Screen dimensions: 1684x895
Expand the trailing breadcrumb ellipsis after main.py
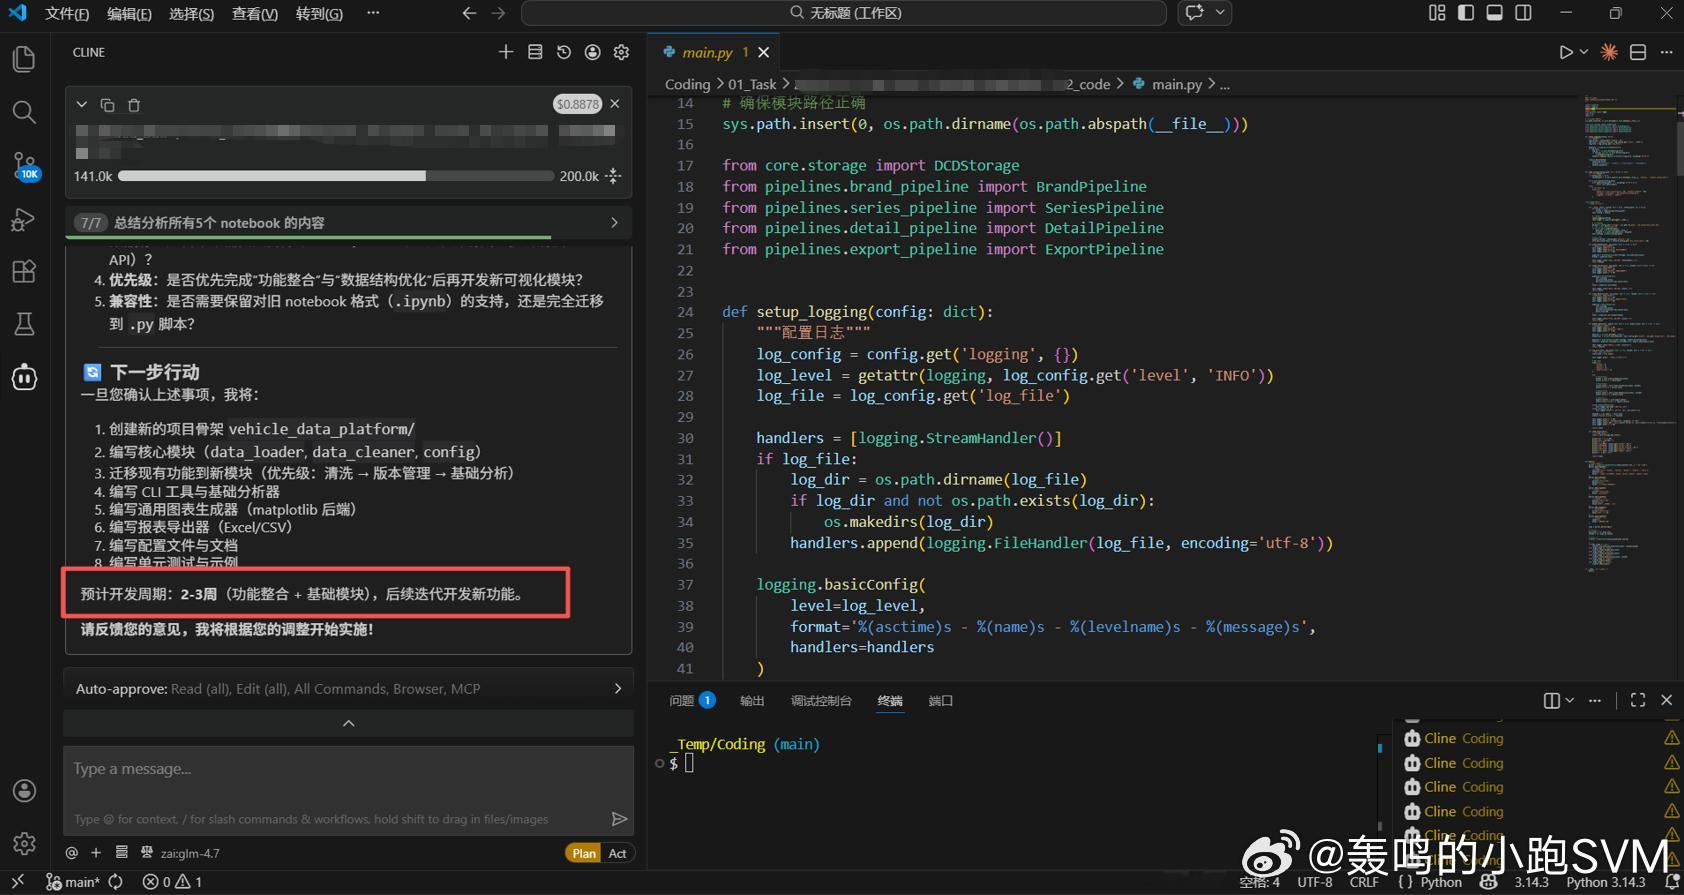(x=1225, y=85)
